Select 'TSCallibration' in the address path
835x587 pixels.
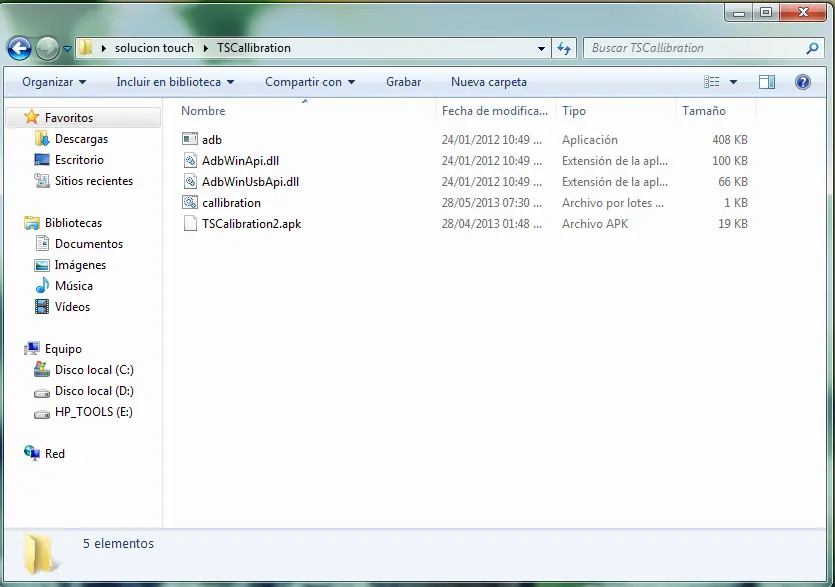point(254,48)
